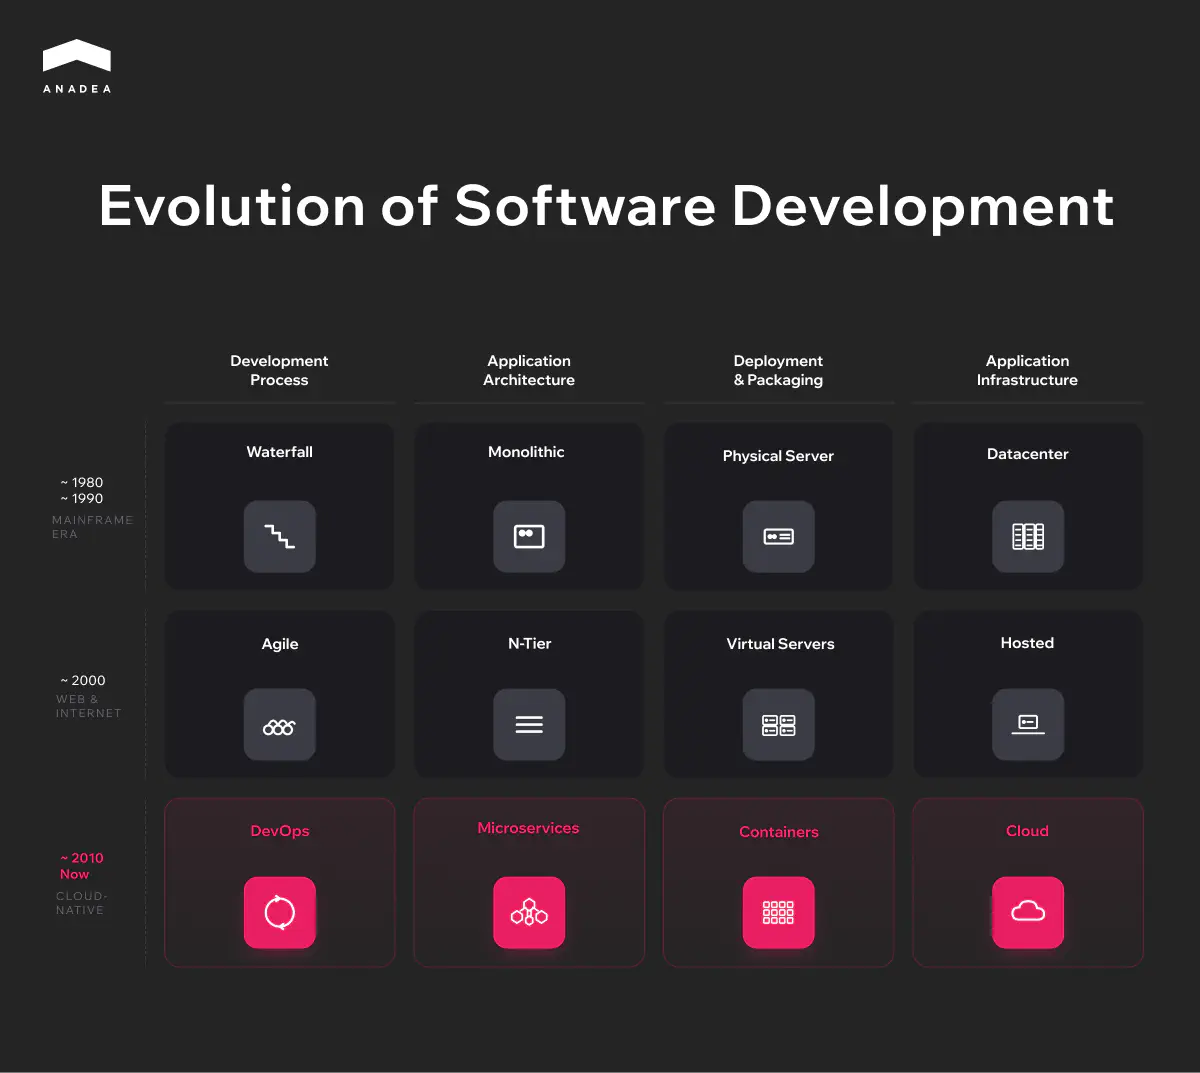Click the Deployment & Packaging header

779,370
